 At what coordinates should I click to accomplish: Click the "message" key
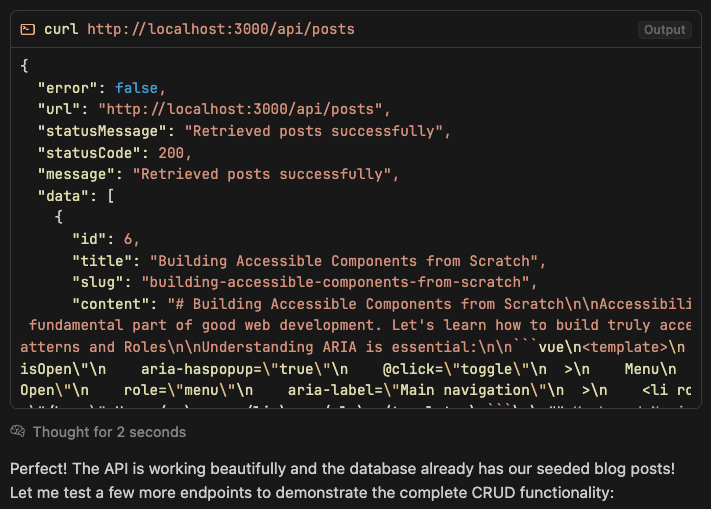click(x=76, y=174)
